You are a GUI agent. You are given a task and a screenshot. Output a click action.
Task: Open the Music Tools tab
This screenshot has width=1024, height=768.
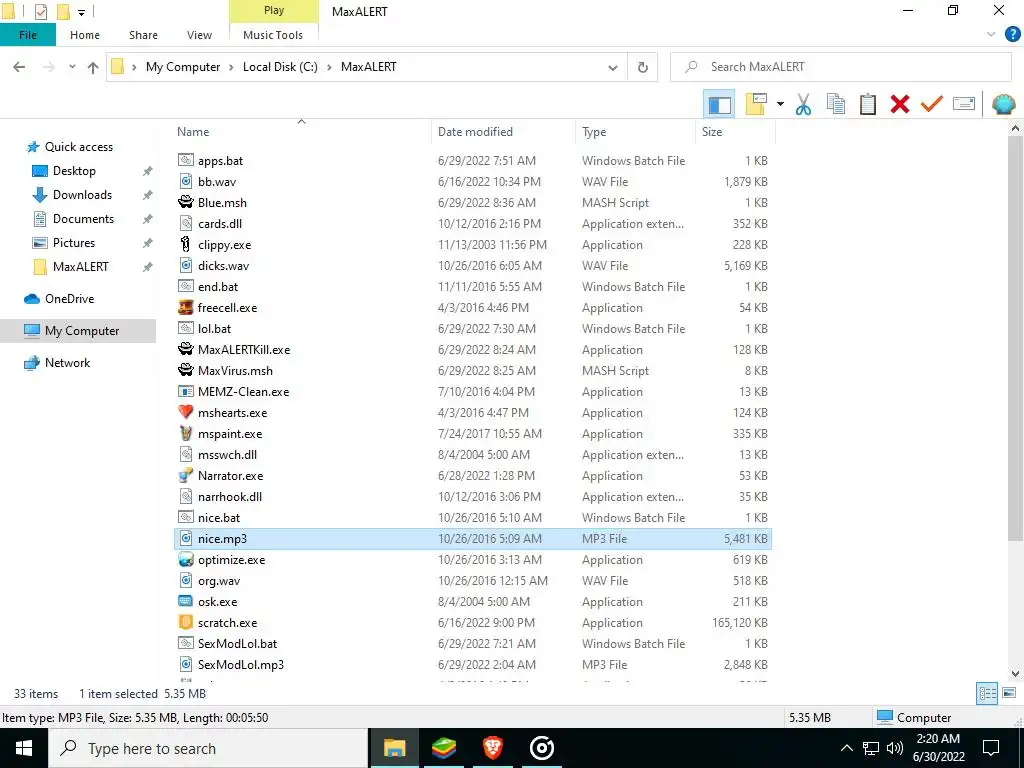273,35
